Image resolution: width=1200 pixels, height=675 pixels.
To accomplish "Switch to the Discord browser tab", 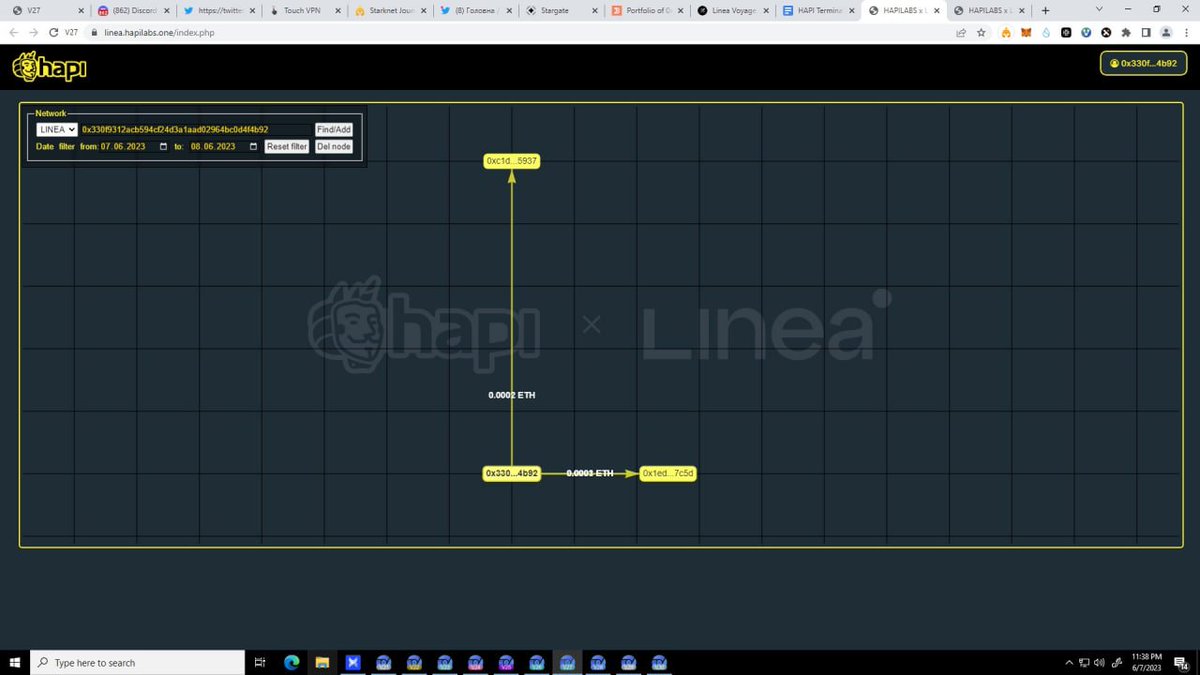I will (x=134, y=10).
